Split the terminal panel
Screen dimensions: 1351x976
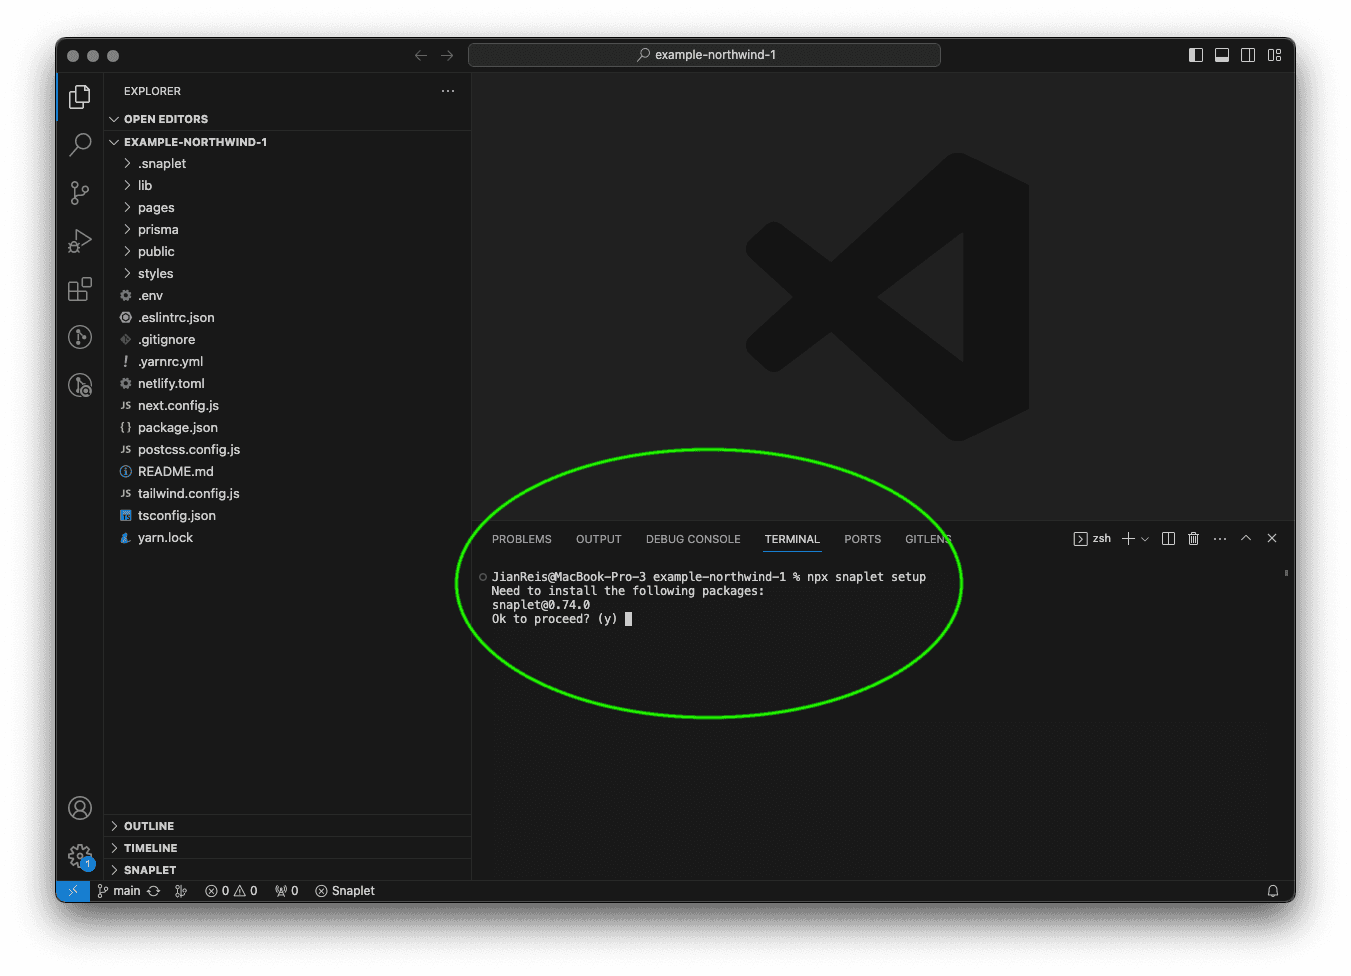pos(1168,539)
